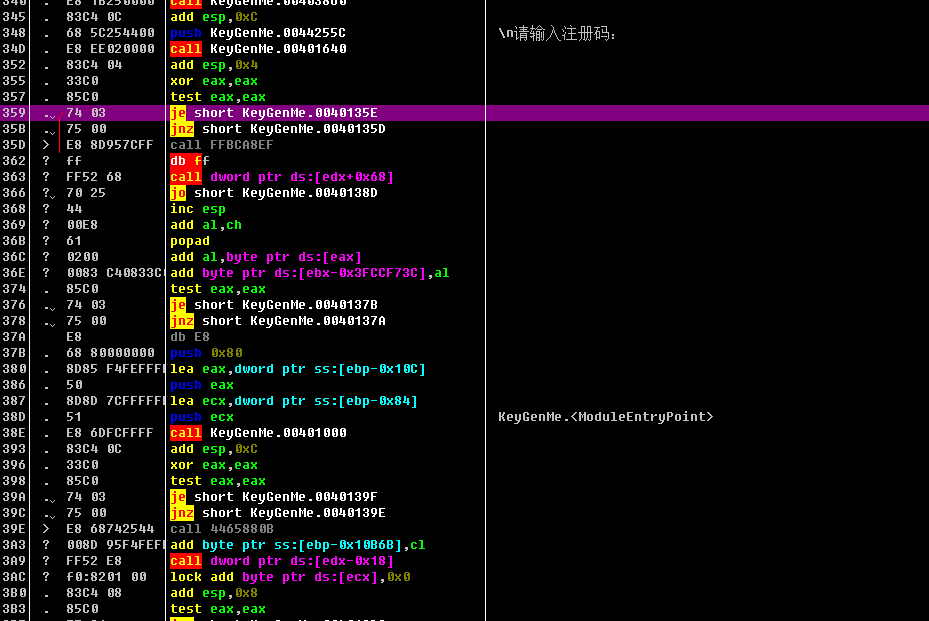Screen dimensions: 929x621
Task: Click the push KeyGenMe.0044255C instruction
Action: (258, 33)
